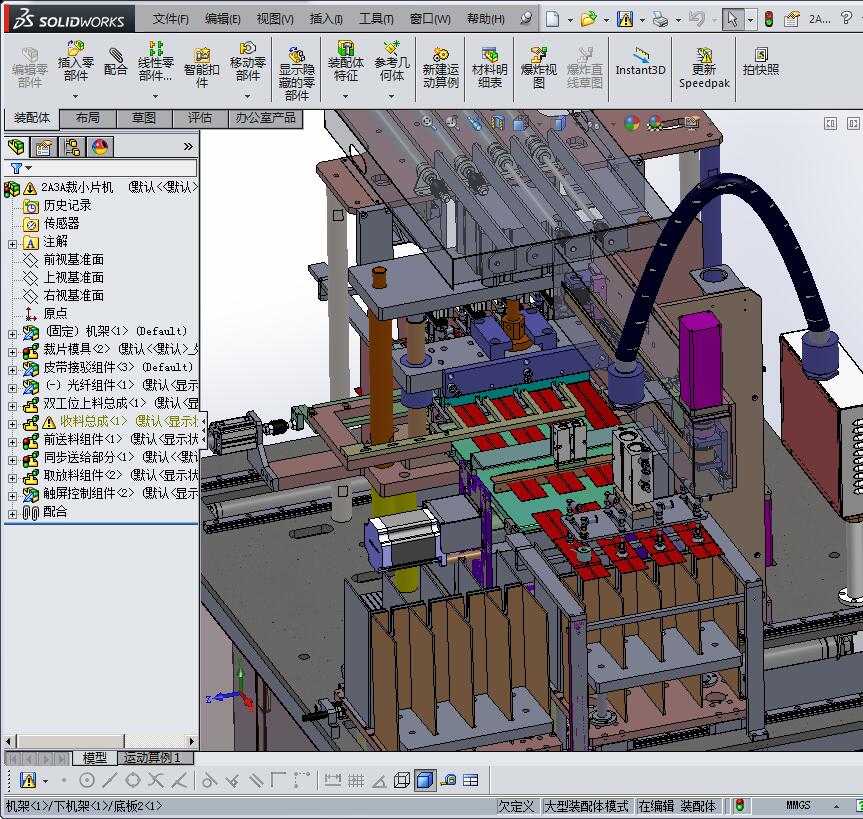The image size is (863, 819).
Task: Expand the 配合 mates folder in tree
Action: click(12, 512)
